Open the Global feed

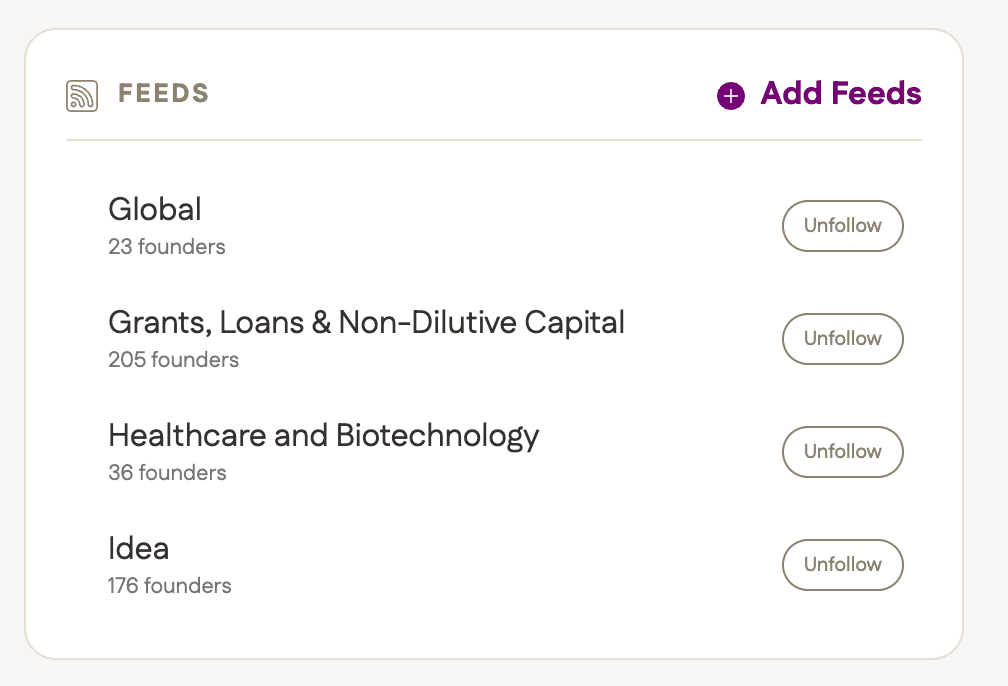point(154,209)
